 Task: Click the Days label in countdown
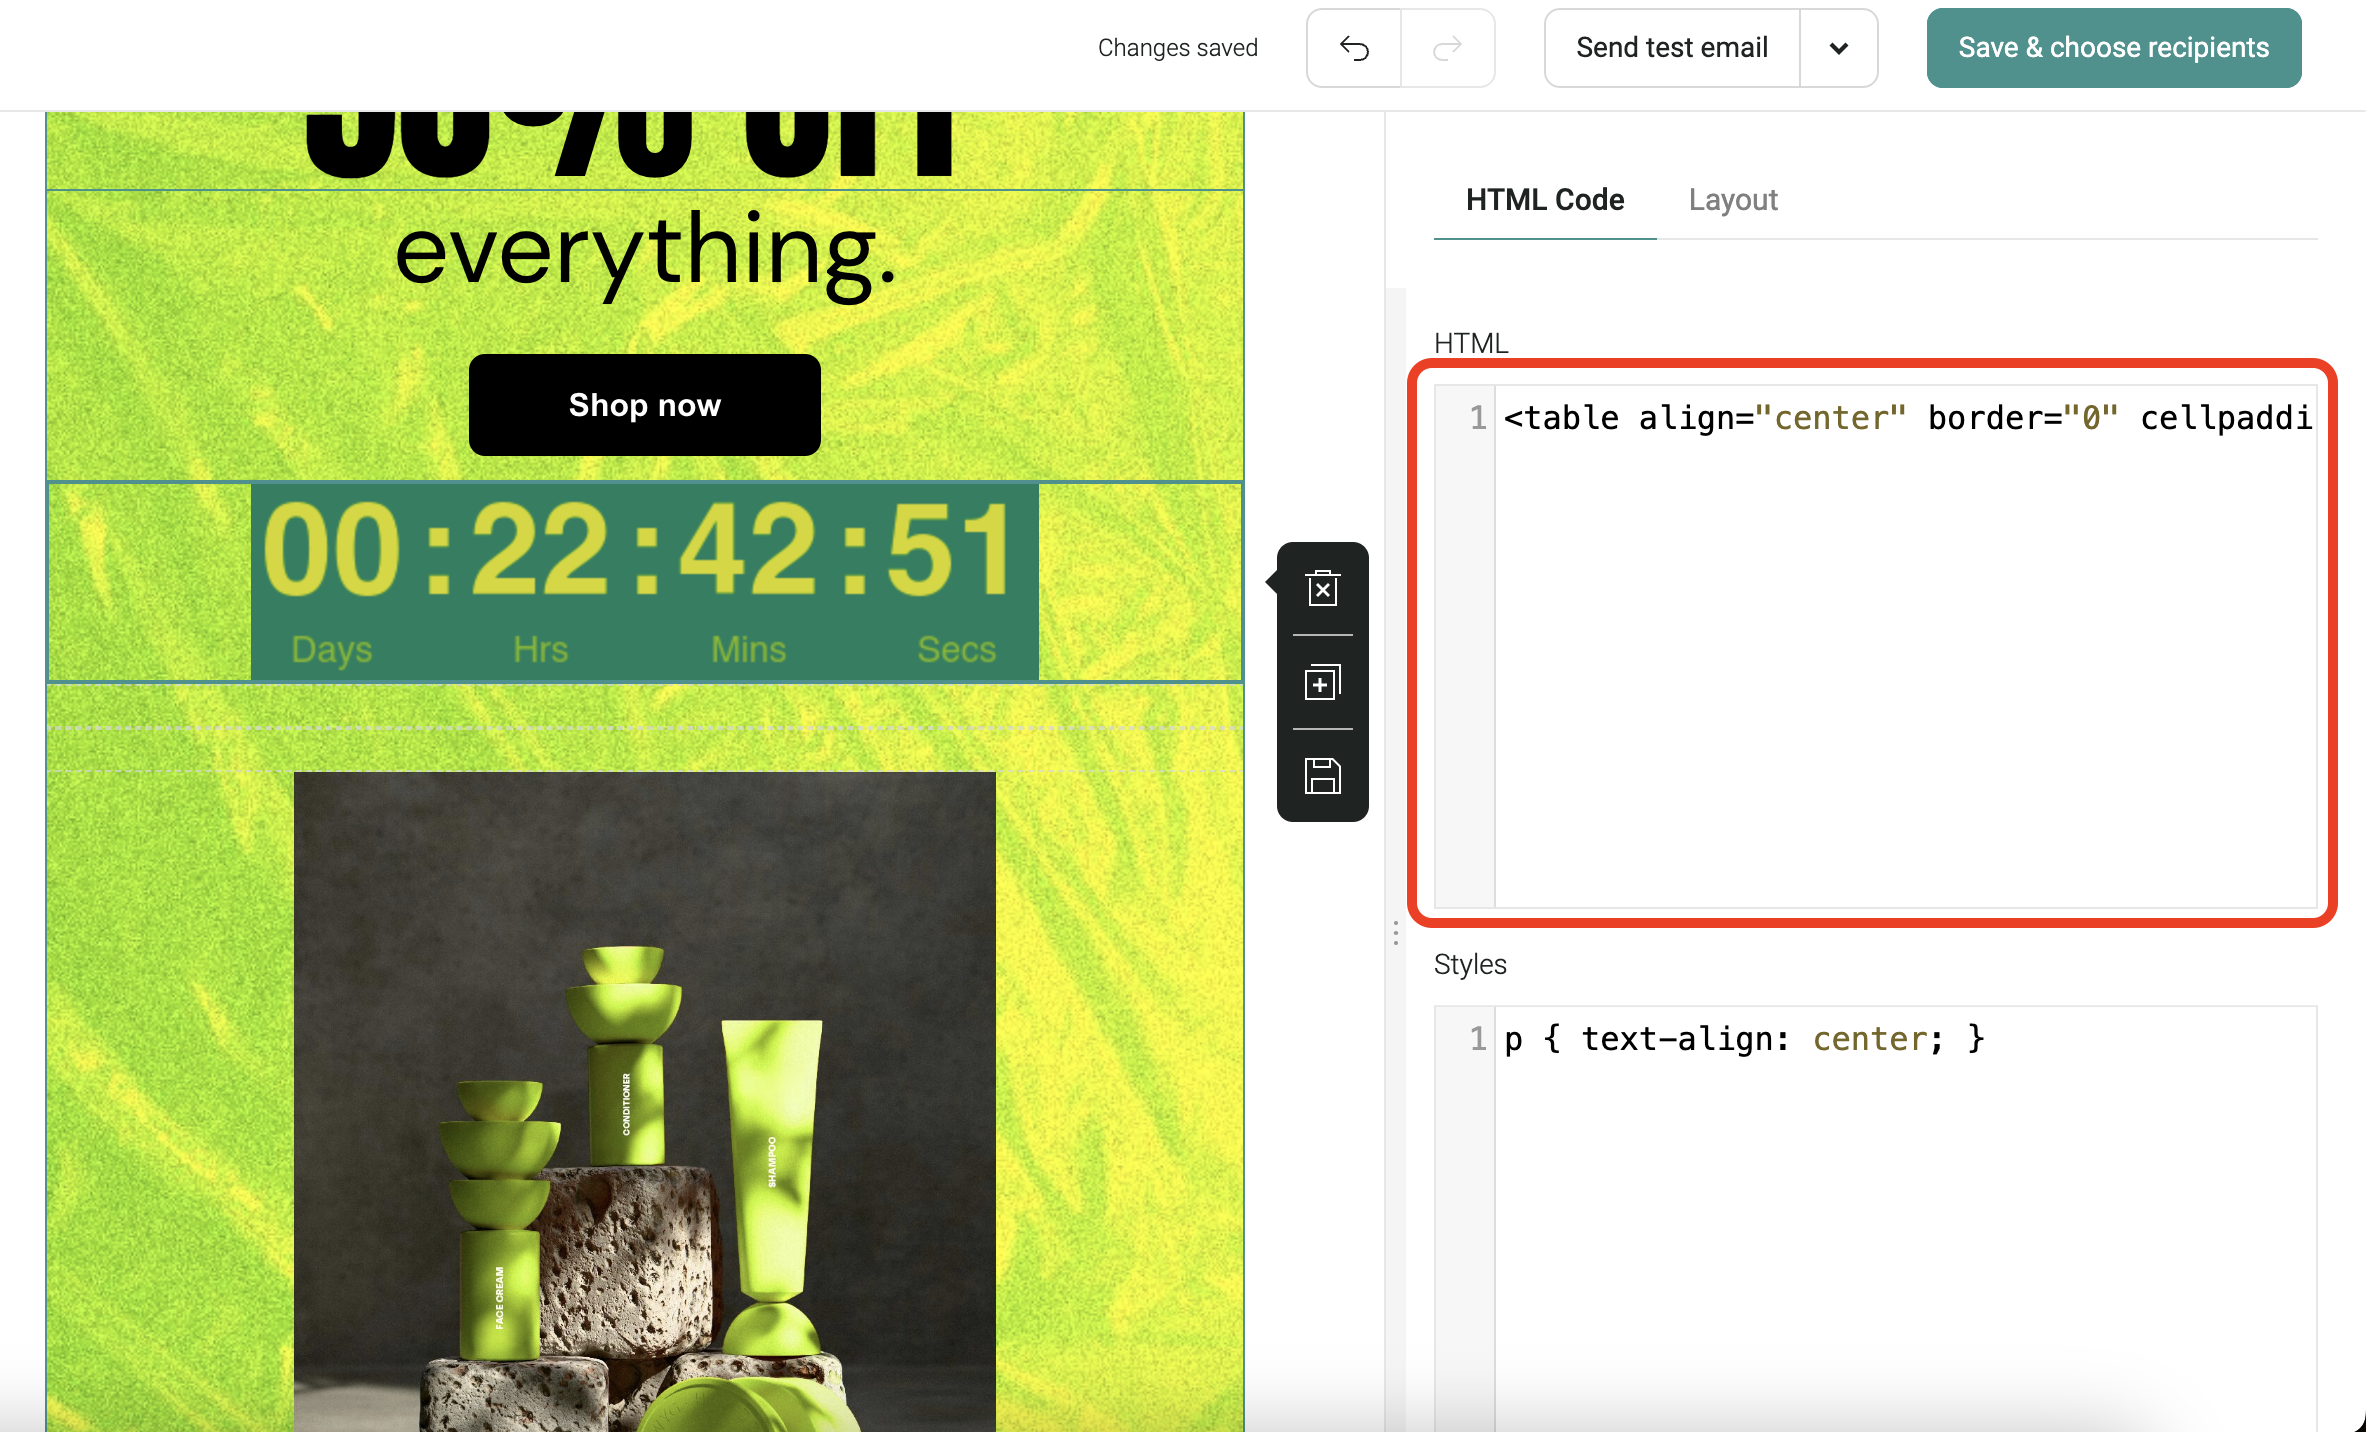[x=332, y=650]
